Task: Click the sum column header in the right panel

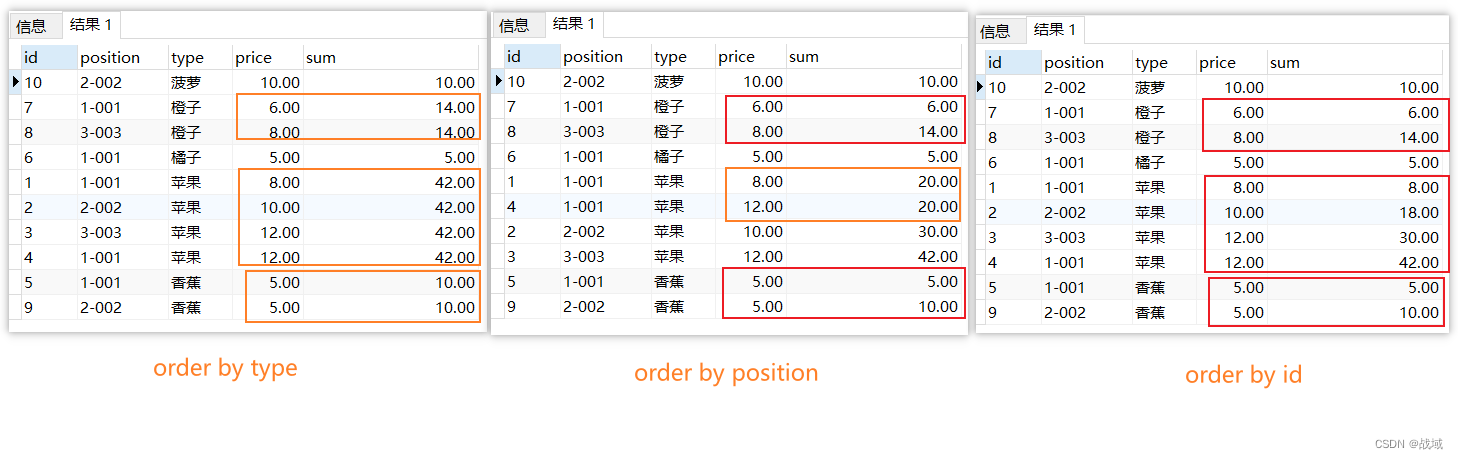Action: (x=1356, y=63)
